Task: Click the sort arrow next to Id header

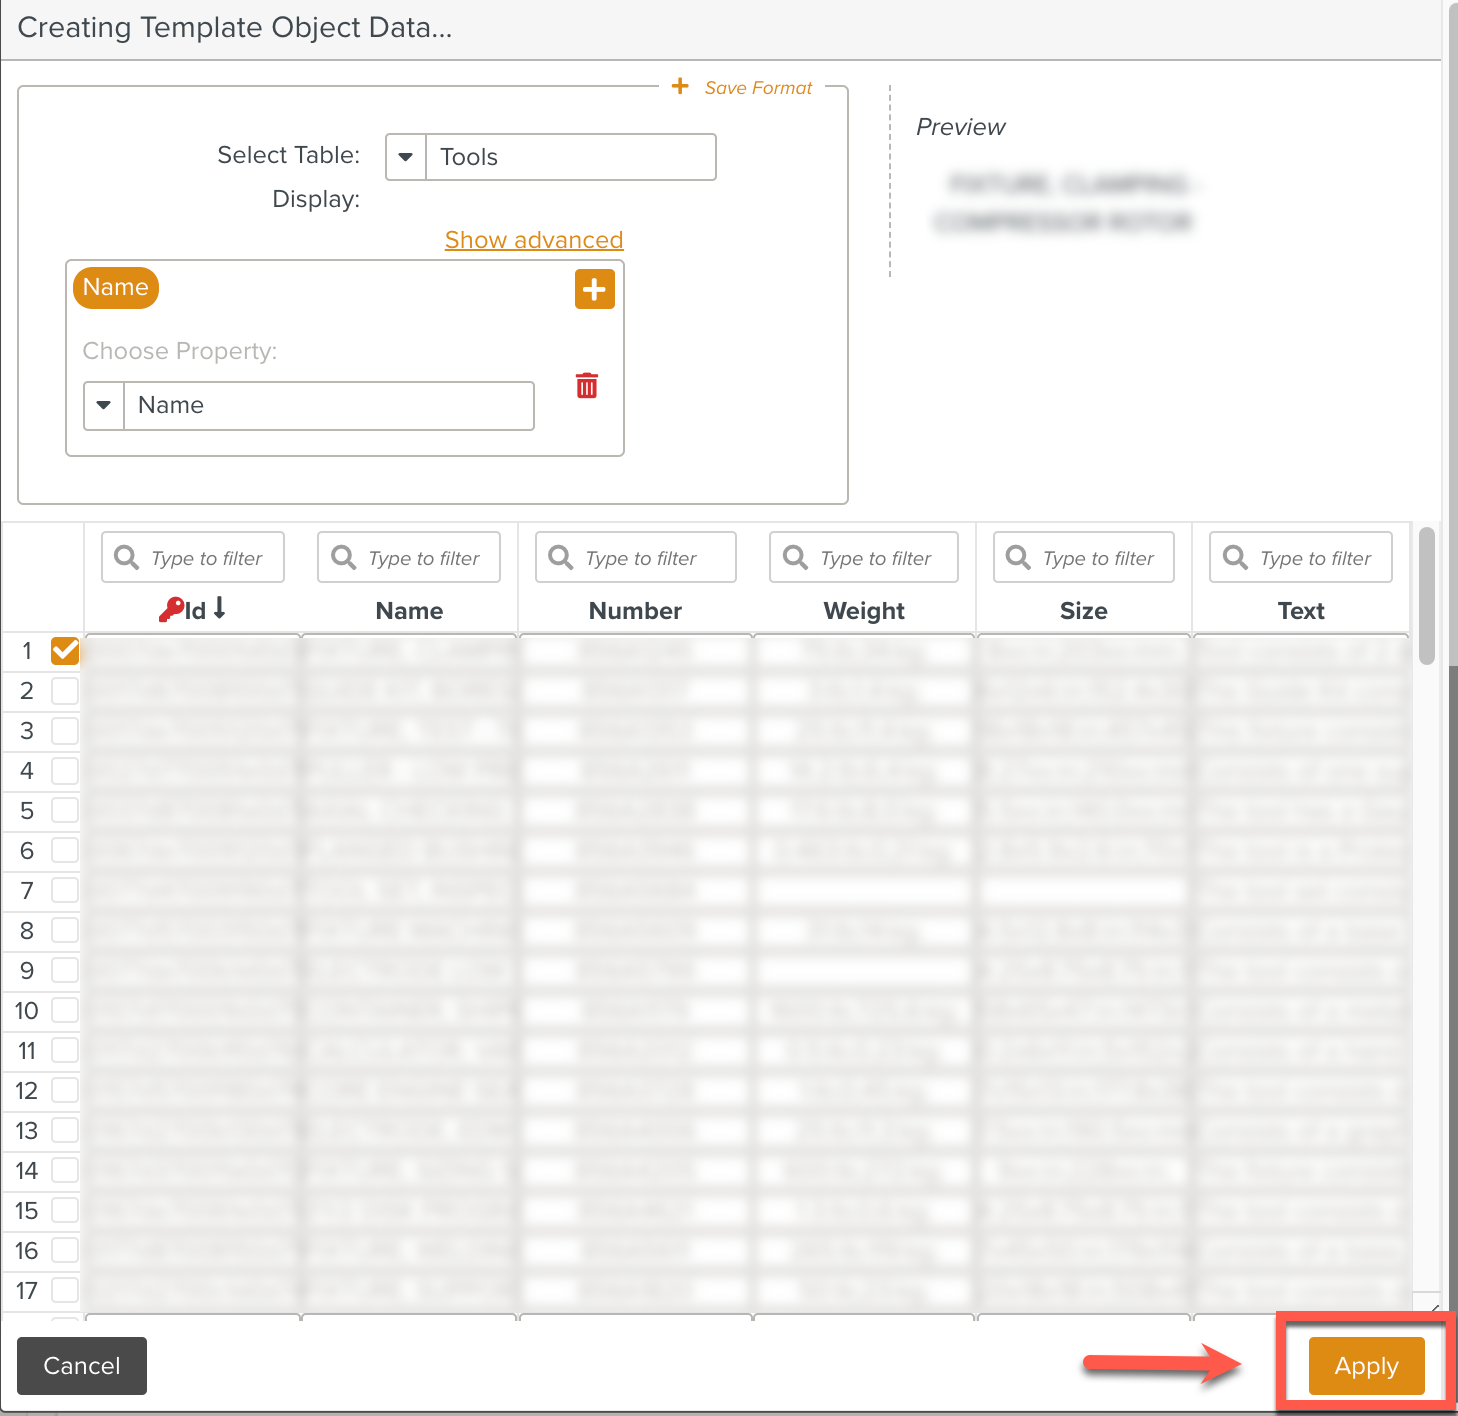Action: tap(220, 608)
